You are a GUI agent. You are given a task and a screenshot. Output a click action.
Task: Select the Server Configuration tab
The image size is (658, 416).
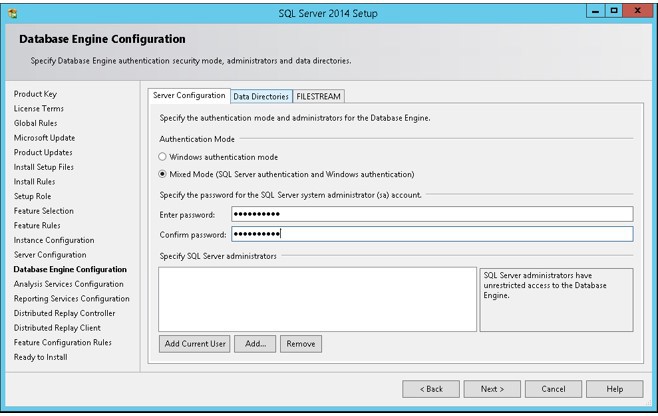point(189,96)
